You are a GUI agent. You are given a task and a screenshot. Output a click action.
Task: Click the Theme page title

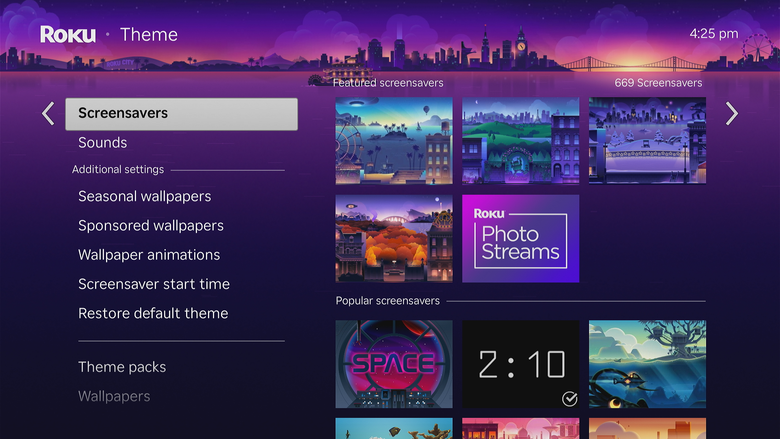tap(149, 34)
